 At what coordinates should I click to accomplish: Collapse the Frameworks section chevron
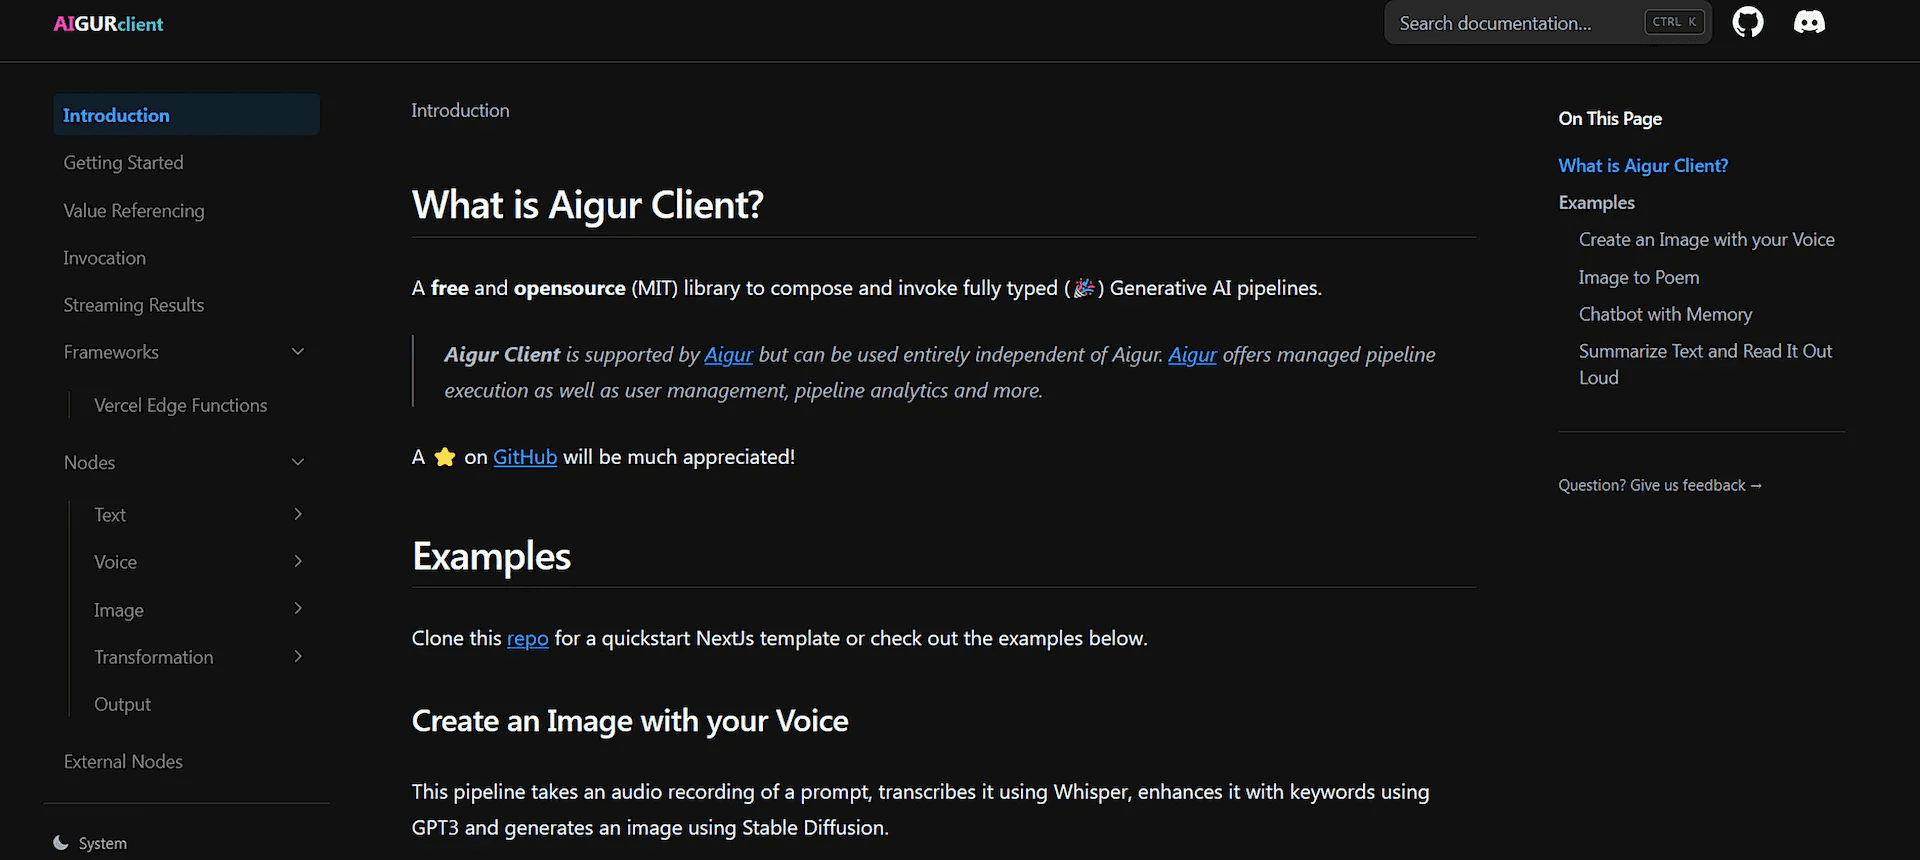(297, 352)
